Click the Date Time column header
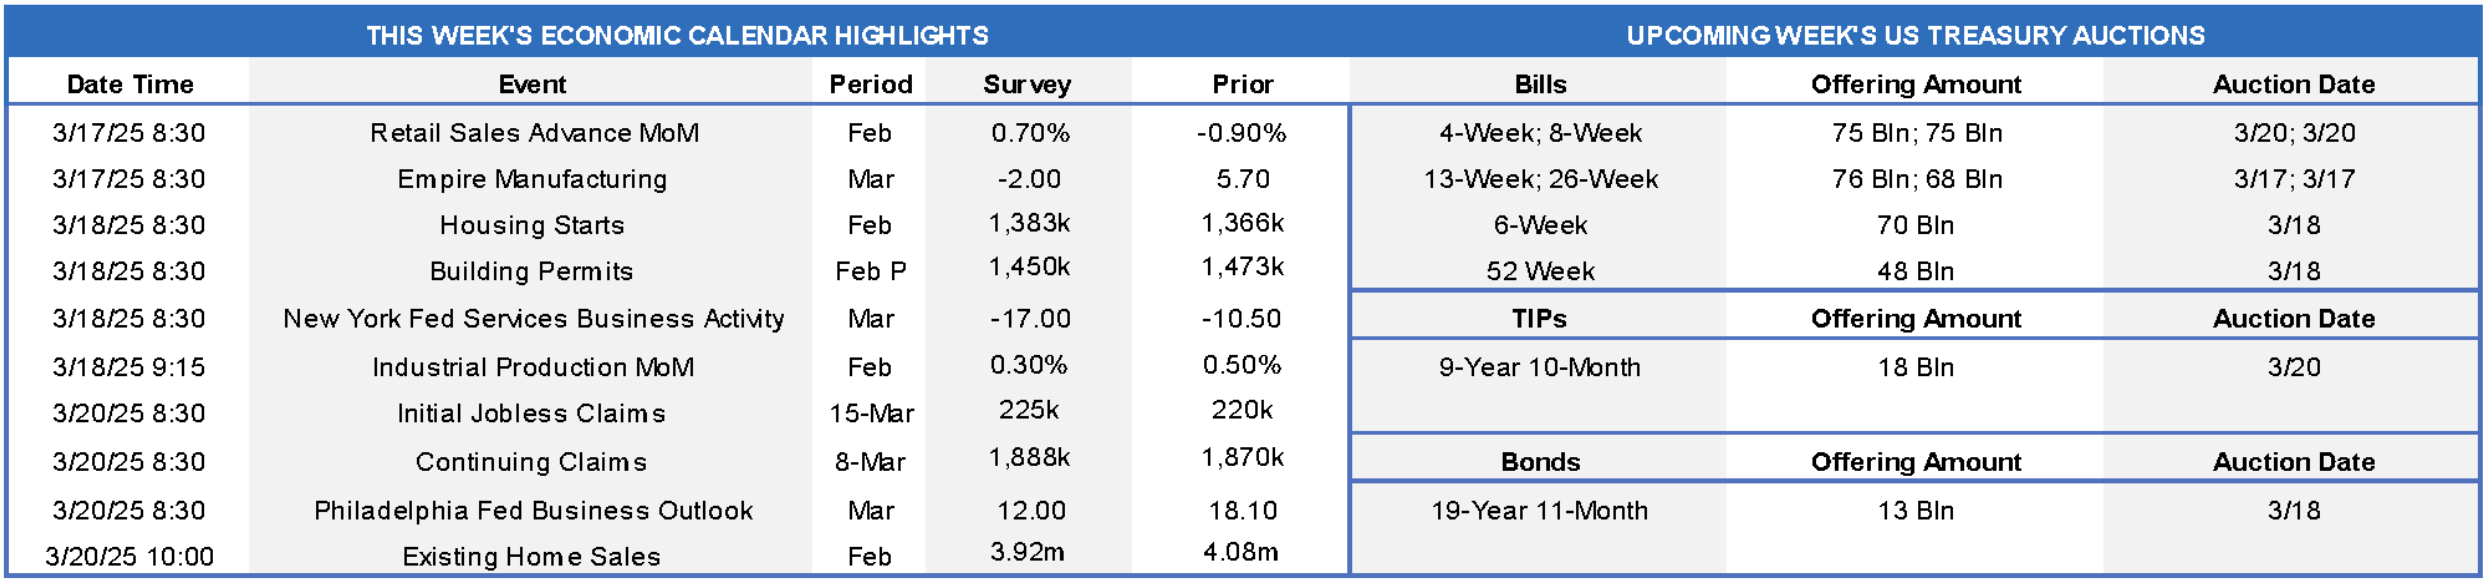2488x584 pixels. coord(130,84)
